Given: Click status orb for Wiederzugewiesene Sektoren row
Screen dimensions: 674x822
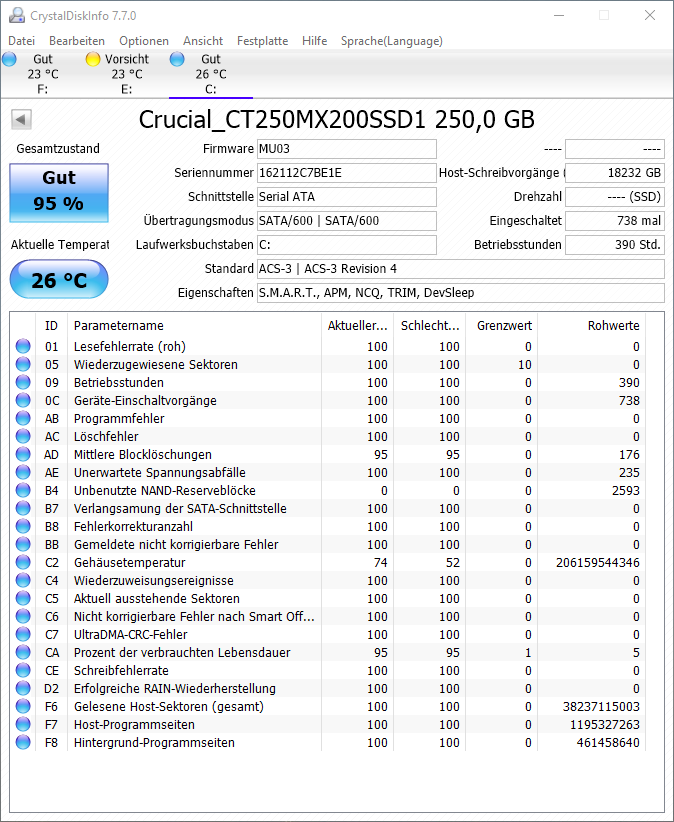Looking at the screenshot, I should pos(23,364).
